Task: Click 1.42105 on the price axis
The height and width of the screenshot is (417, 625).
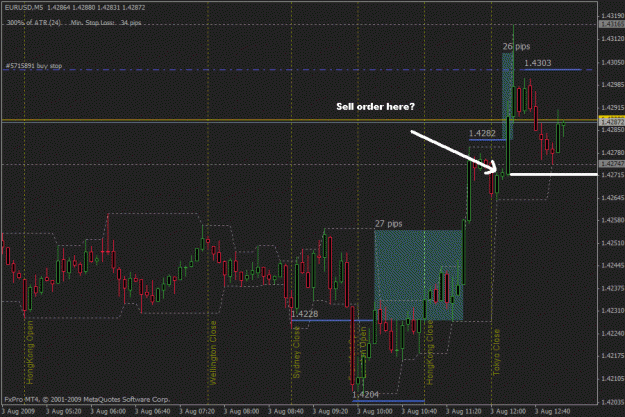Action: (613, 378)
